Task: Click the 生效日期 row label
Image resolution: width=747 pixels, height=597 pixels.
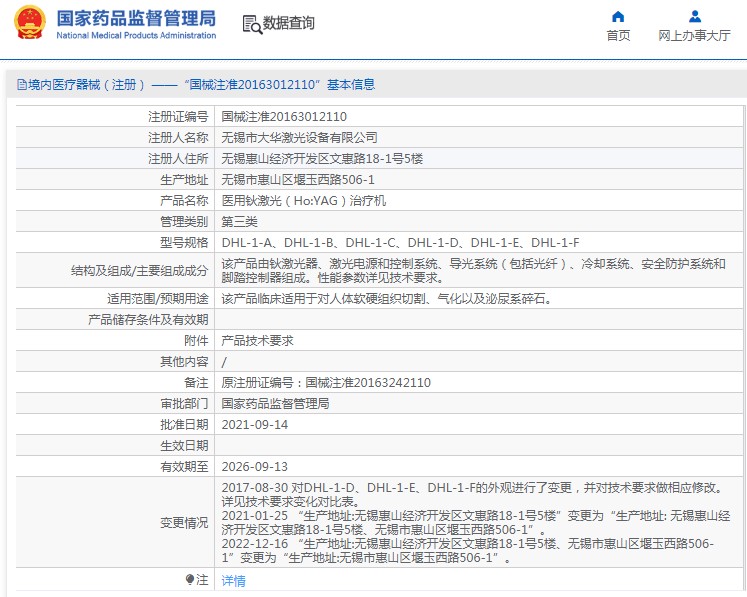Action: [184, 445]
